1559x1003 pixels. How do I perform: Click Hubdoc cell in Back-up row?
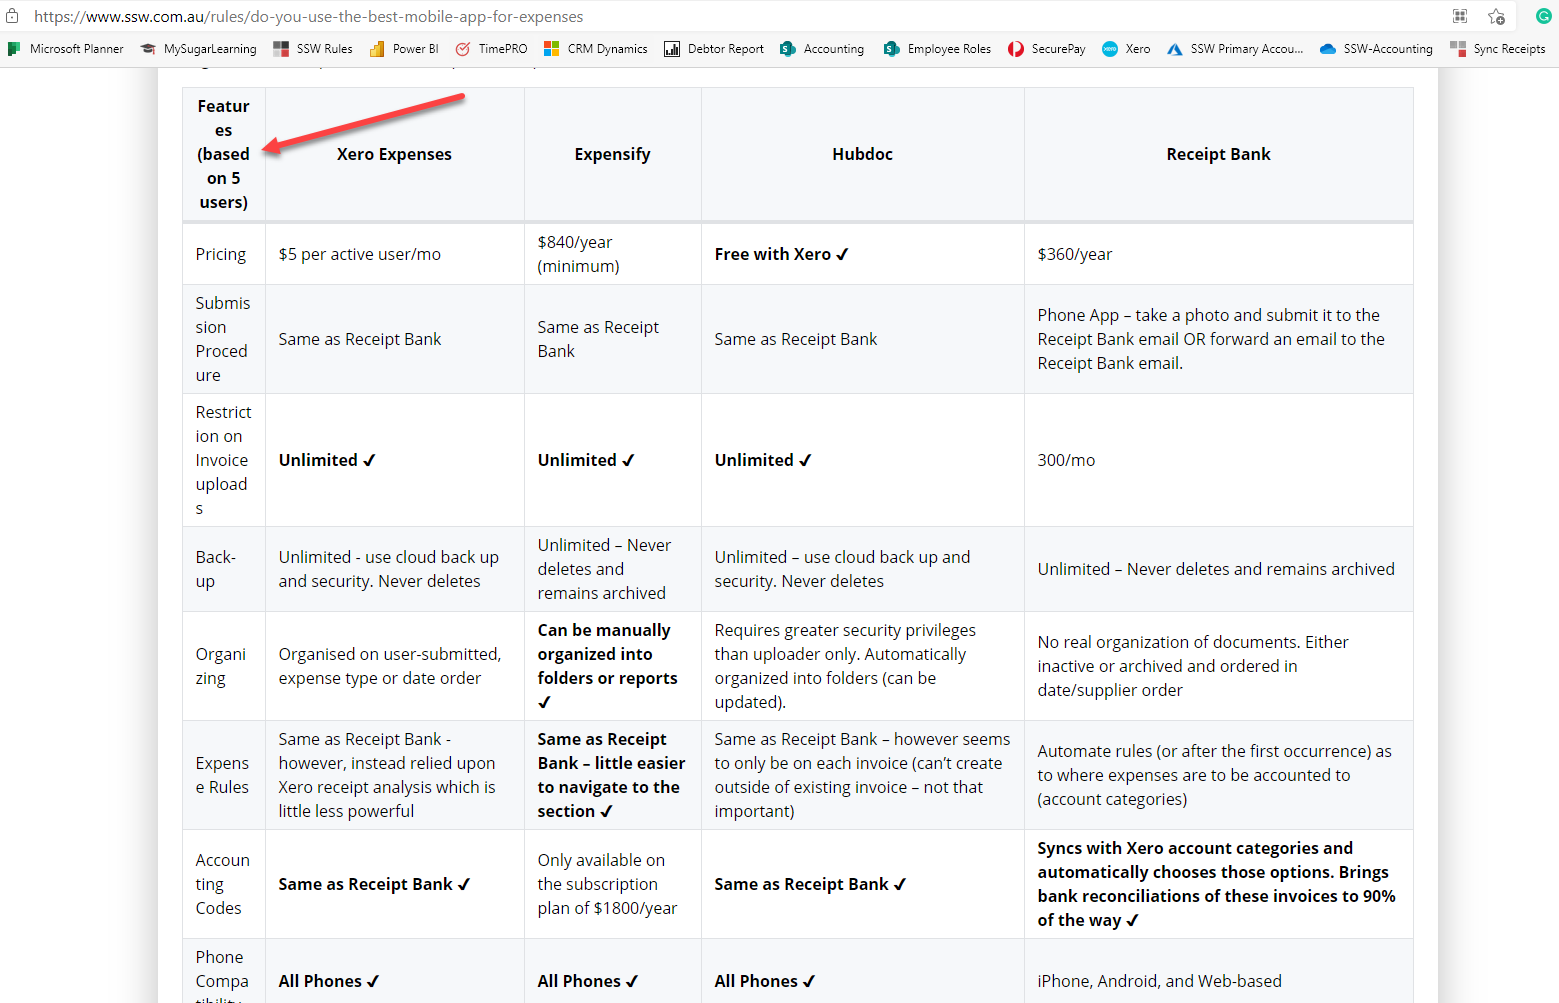[863, 569]
